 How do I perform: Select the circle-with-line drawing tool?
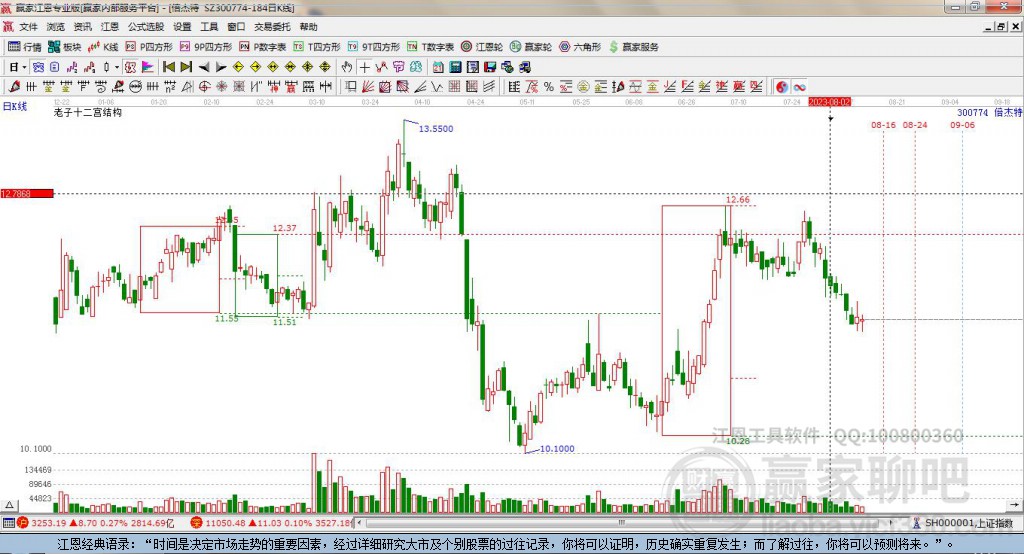[x=135, y=87]
